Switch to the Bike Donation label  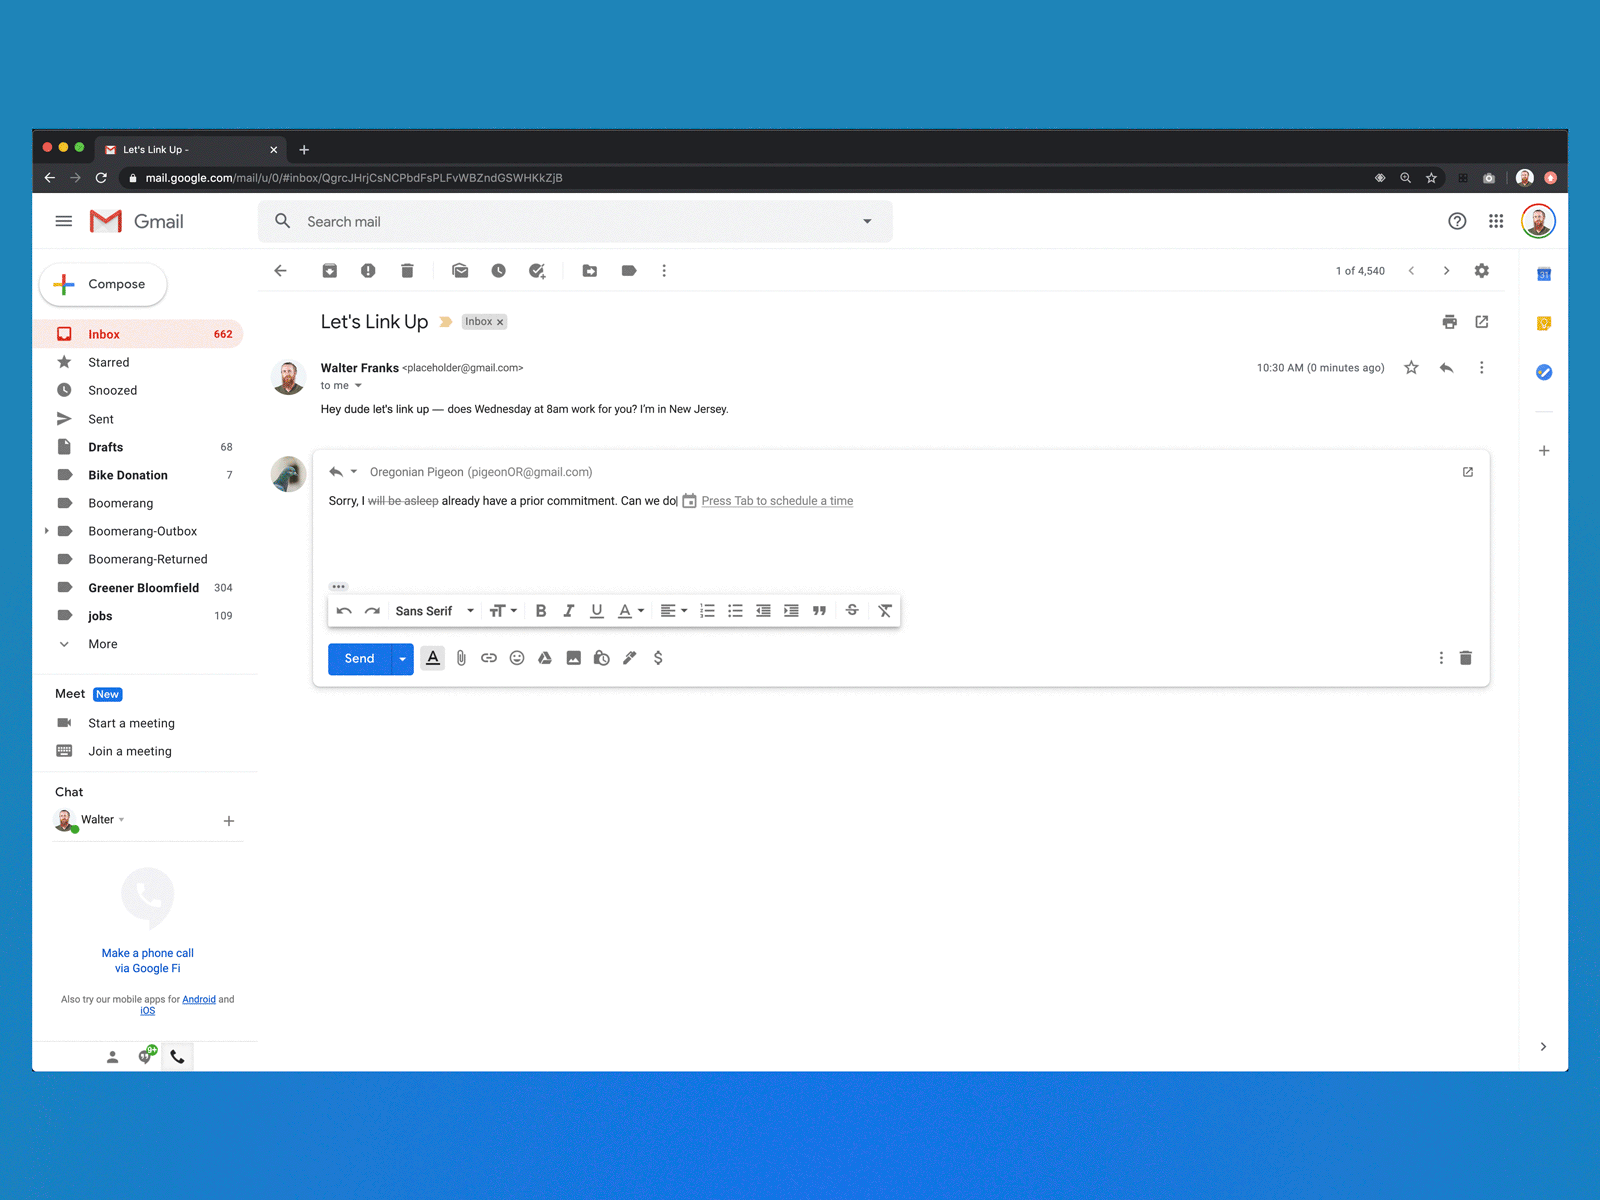pos(128,475)
